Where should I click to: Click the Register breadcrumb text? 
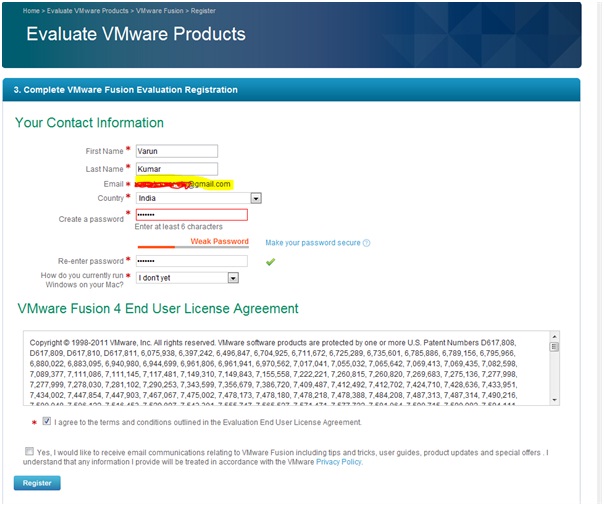[x=203, y=11]
